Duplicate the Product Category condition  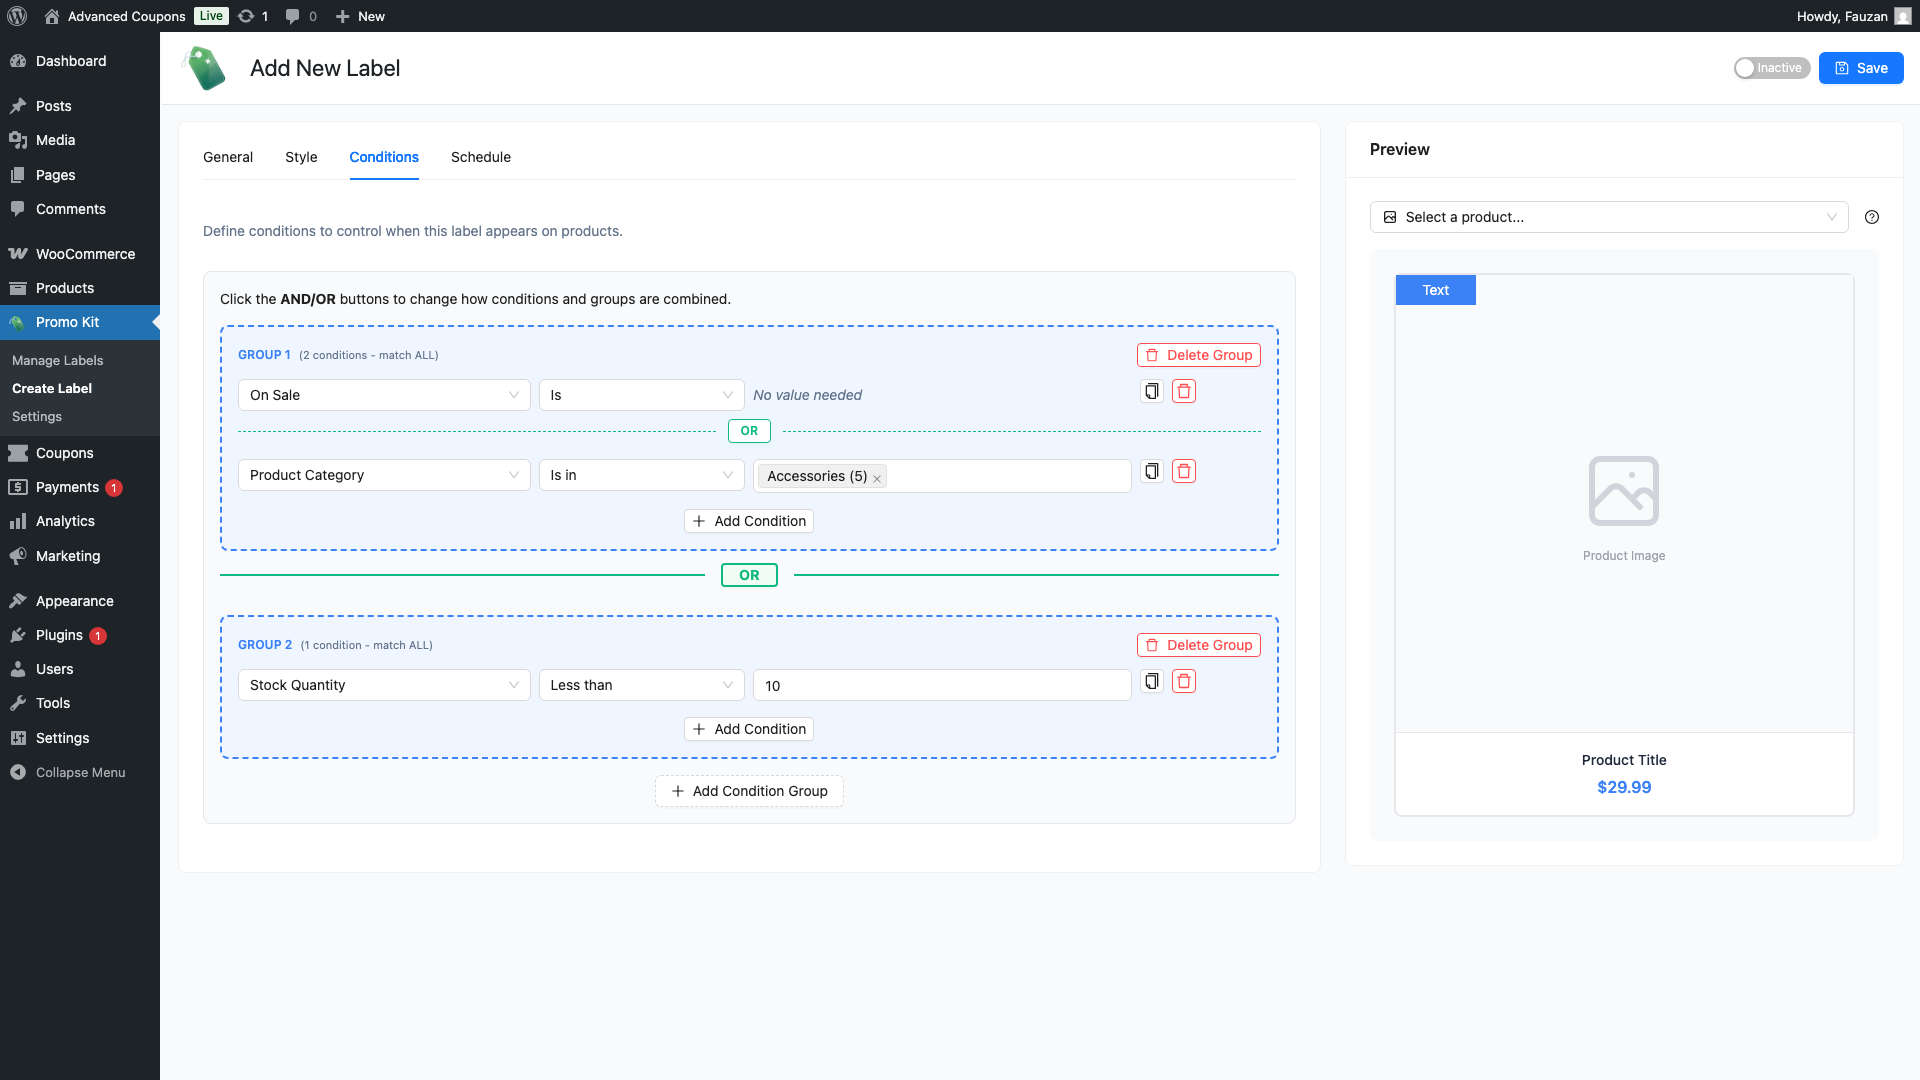click(x=1152, y=471)
